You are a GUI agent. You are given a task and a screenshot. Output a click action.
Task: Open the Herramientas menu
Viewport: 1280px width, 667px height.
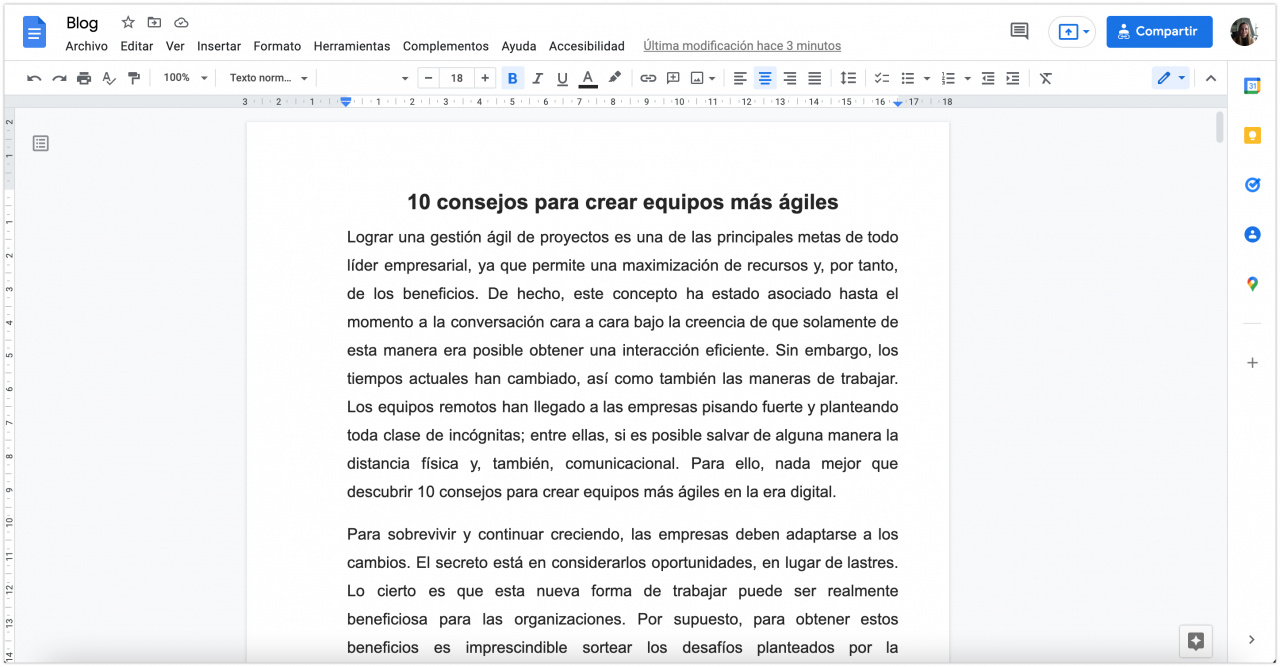point(351,46)
